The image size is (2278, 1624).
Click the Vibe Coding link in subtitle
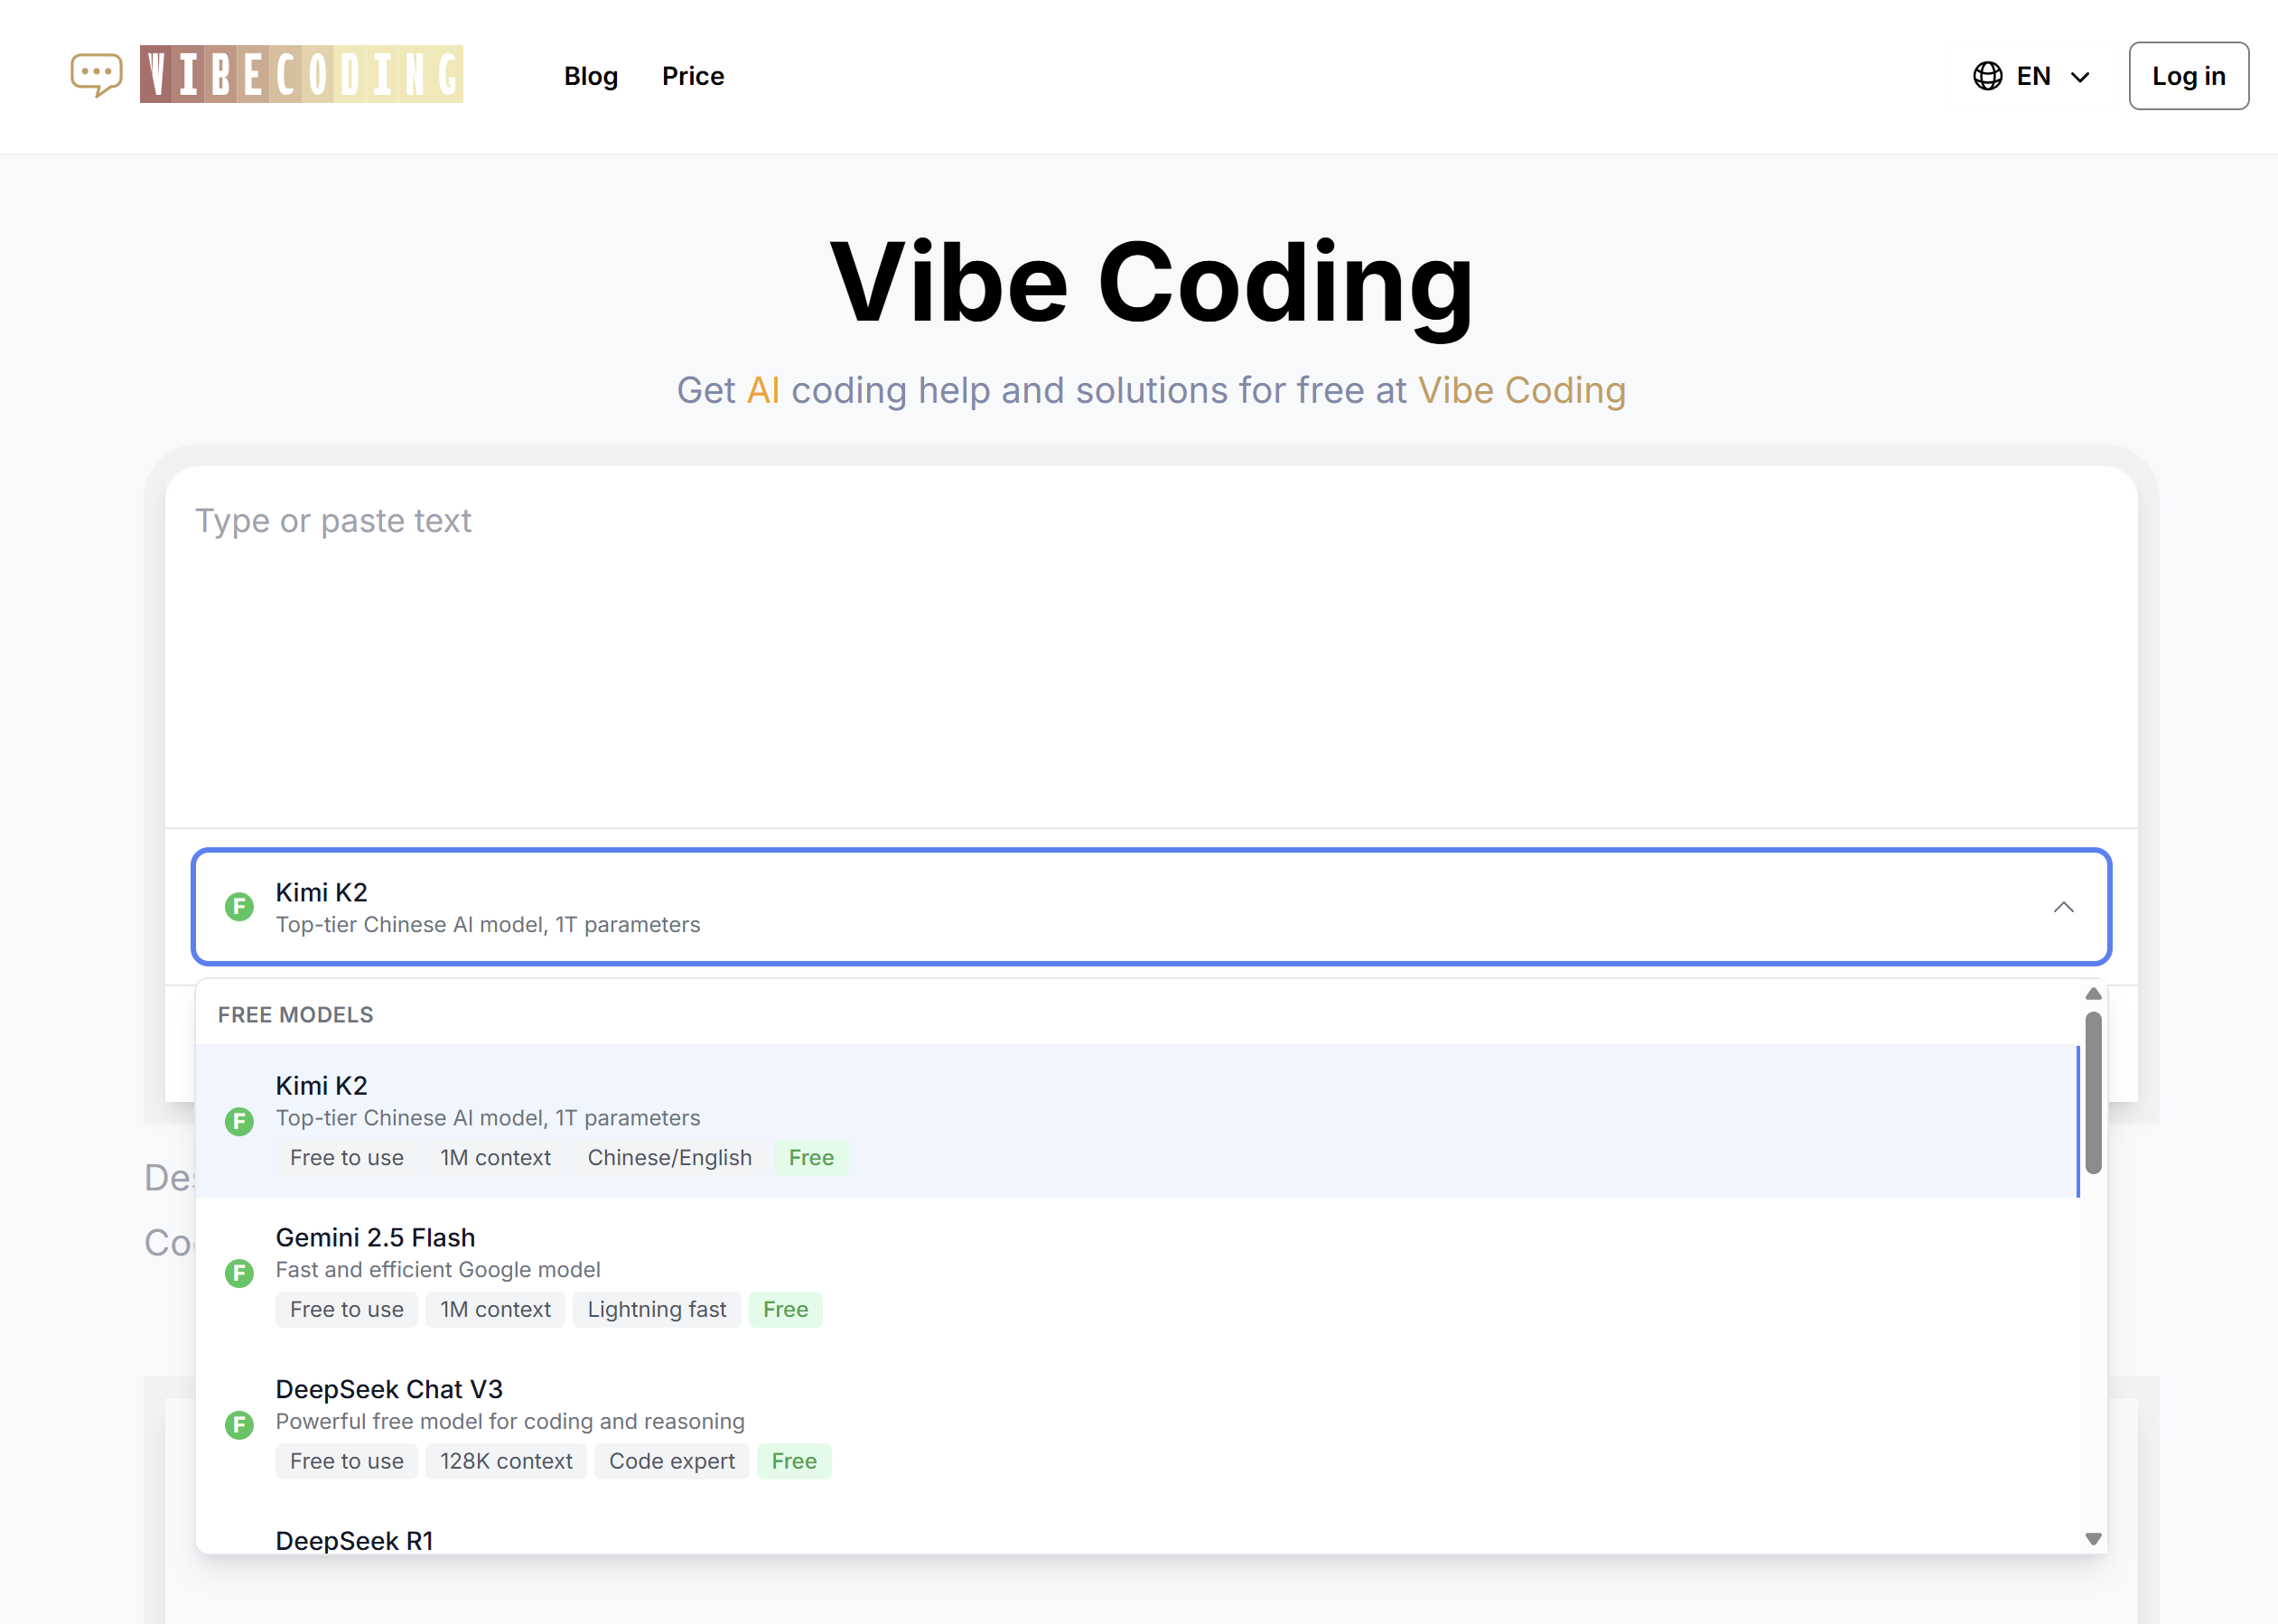coord(1521,390)
